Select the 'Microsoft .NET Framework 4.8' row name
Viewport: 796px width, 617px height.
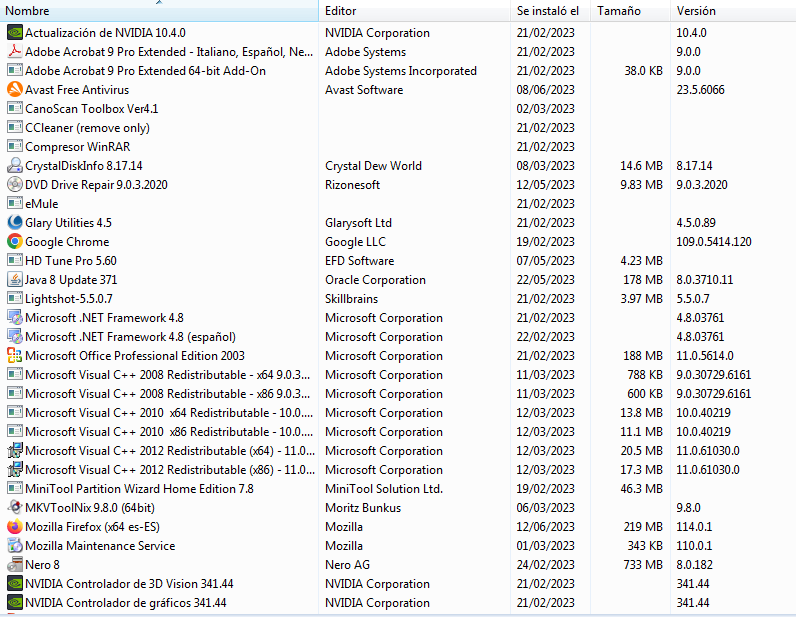click(104, 318)
